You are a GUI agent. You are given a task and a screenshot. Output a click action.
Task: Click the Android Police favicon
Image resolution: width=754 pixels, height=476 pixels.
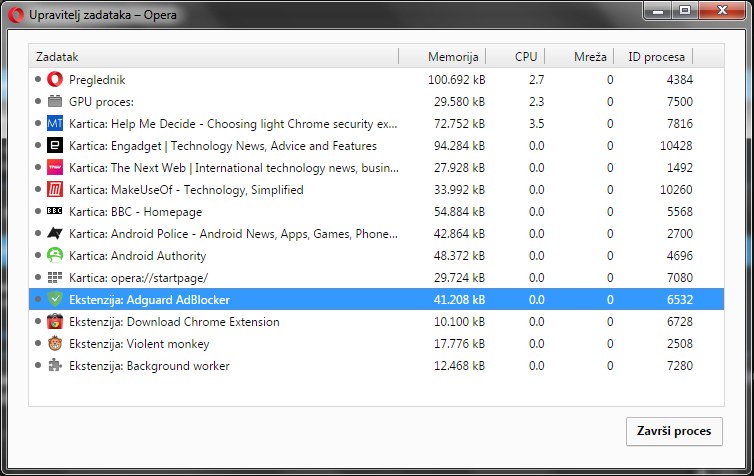[x=55, y=234]
